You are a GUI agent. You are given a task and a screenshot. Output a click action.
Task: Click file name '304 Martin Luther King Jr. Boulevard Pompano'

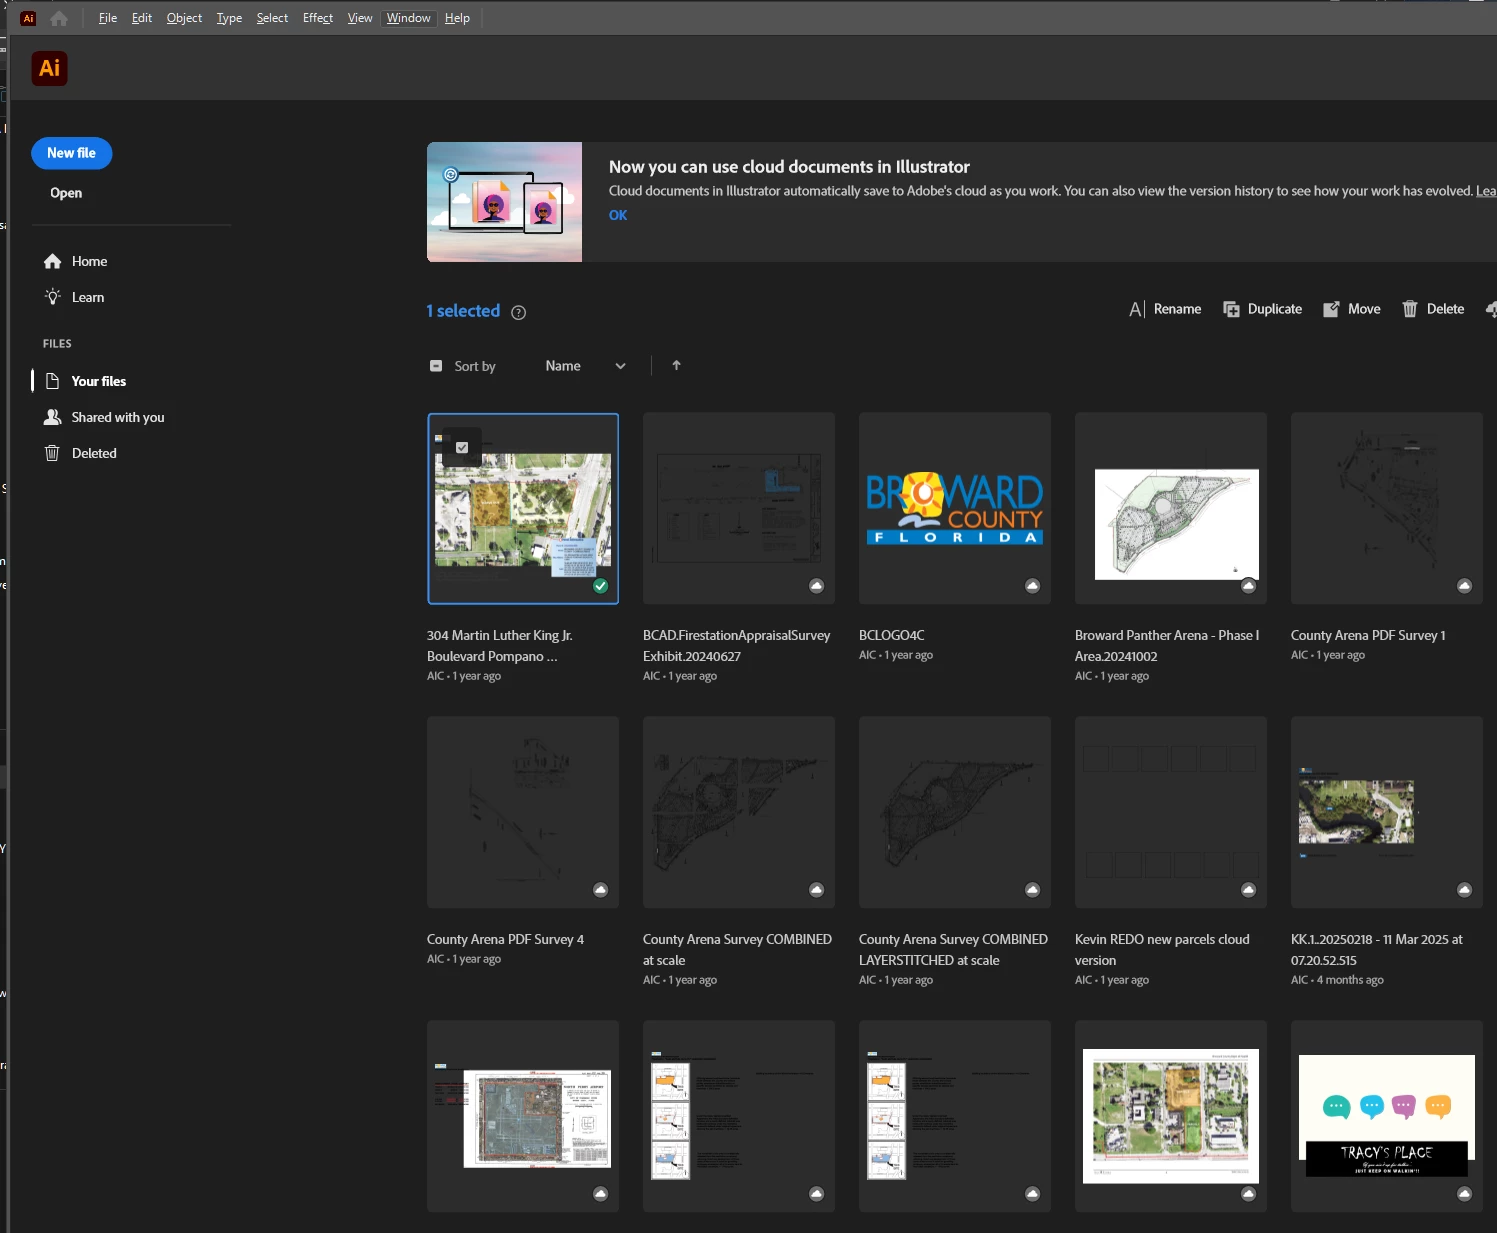[500, 646]
